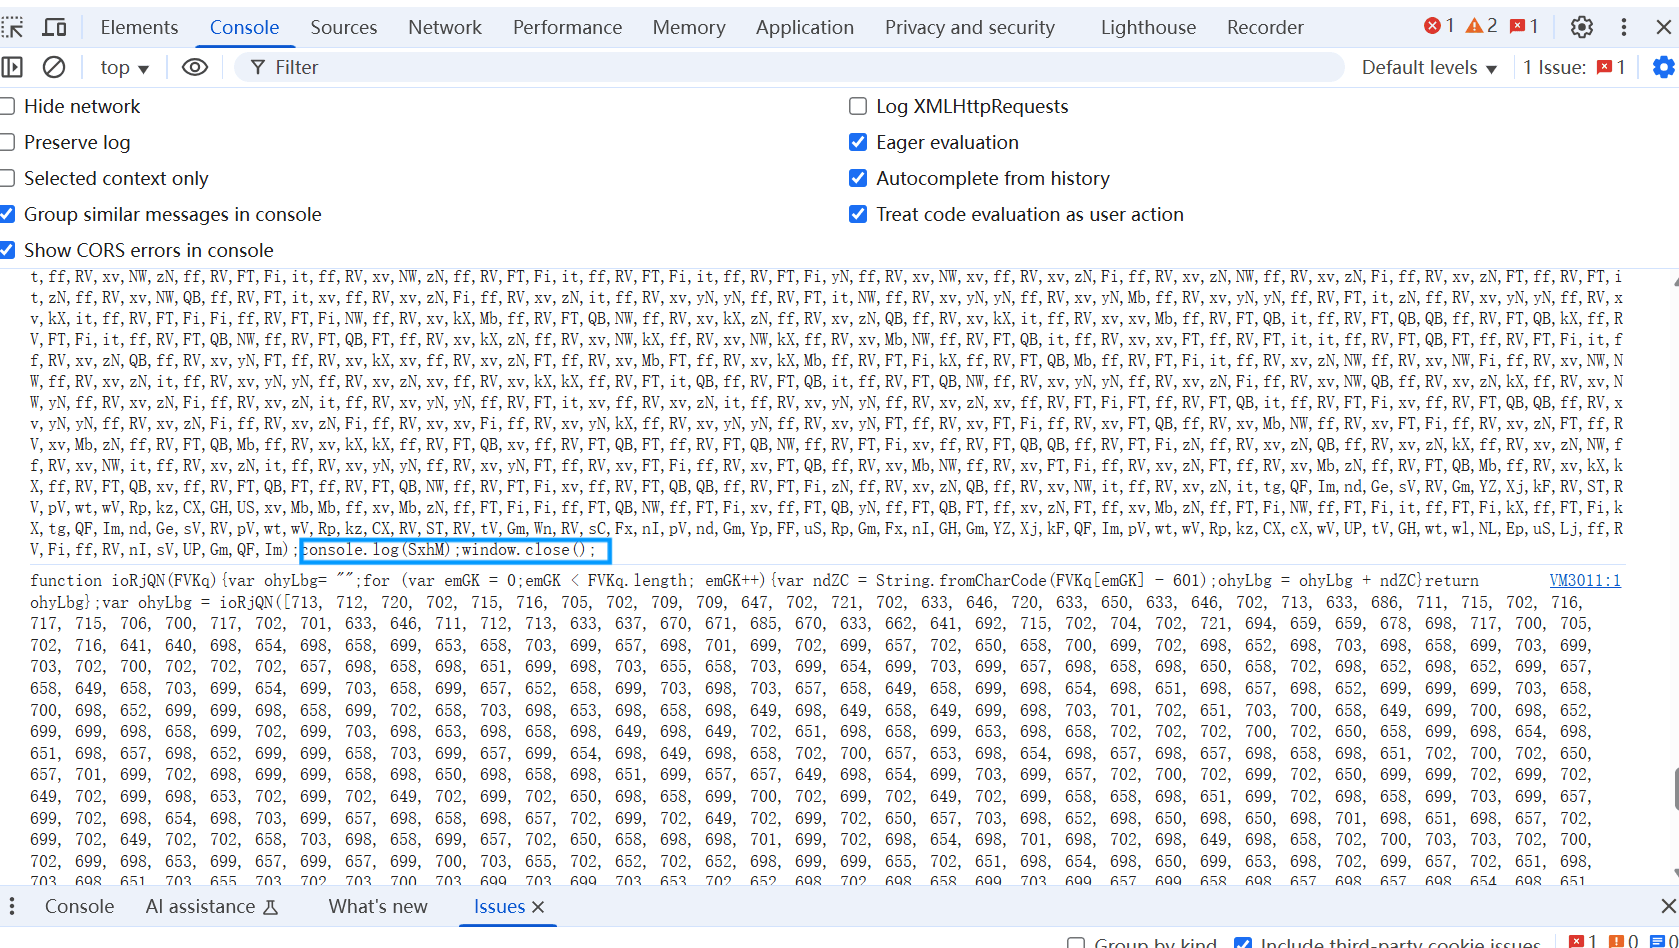Clear the console with the ban icon
Screen dimensions: 1679x948
tap(54, 67)
